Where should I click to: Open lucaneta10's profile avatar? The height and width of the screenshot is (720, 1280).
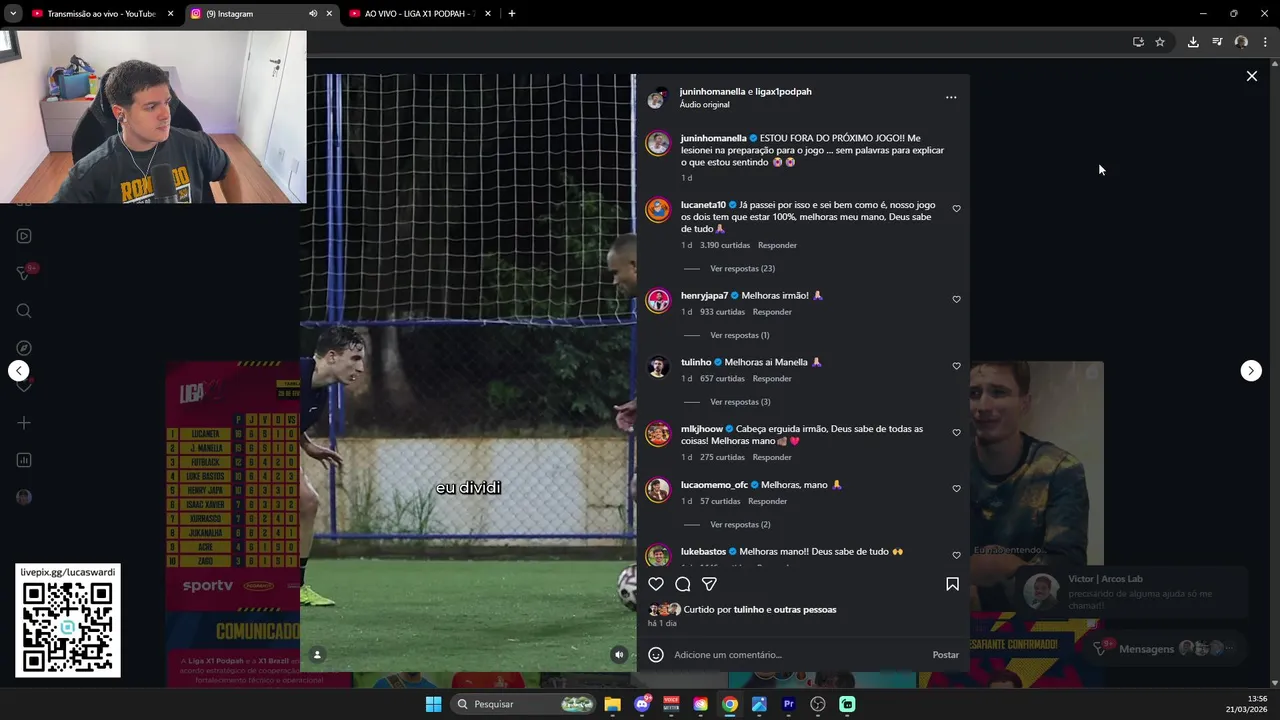pyautogui.click(x=658, y=209)
